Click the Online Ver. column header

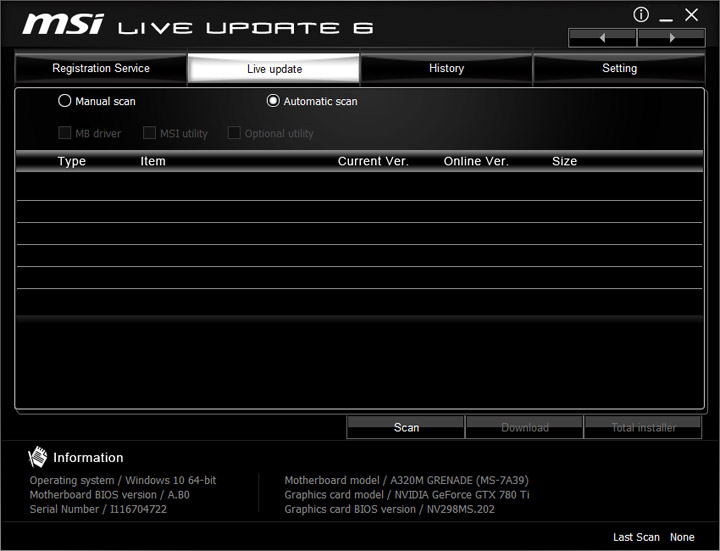(476, 161)
